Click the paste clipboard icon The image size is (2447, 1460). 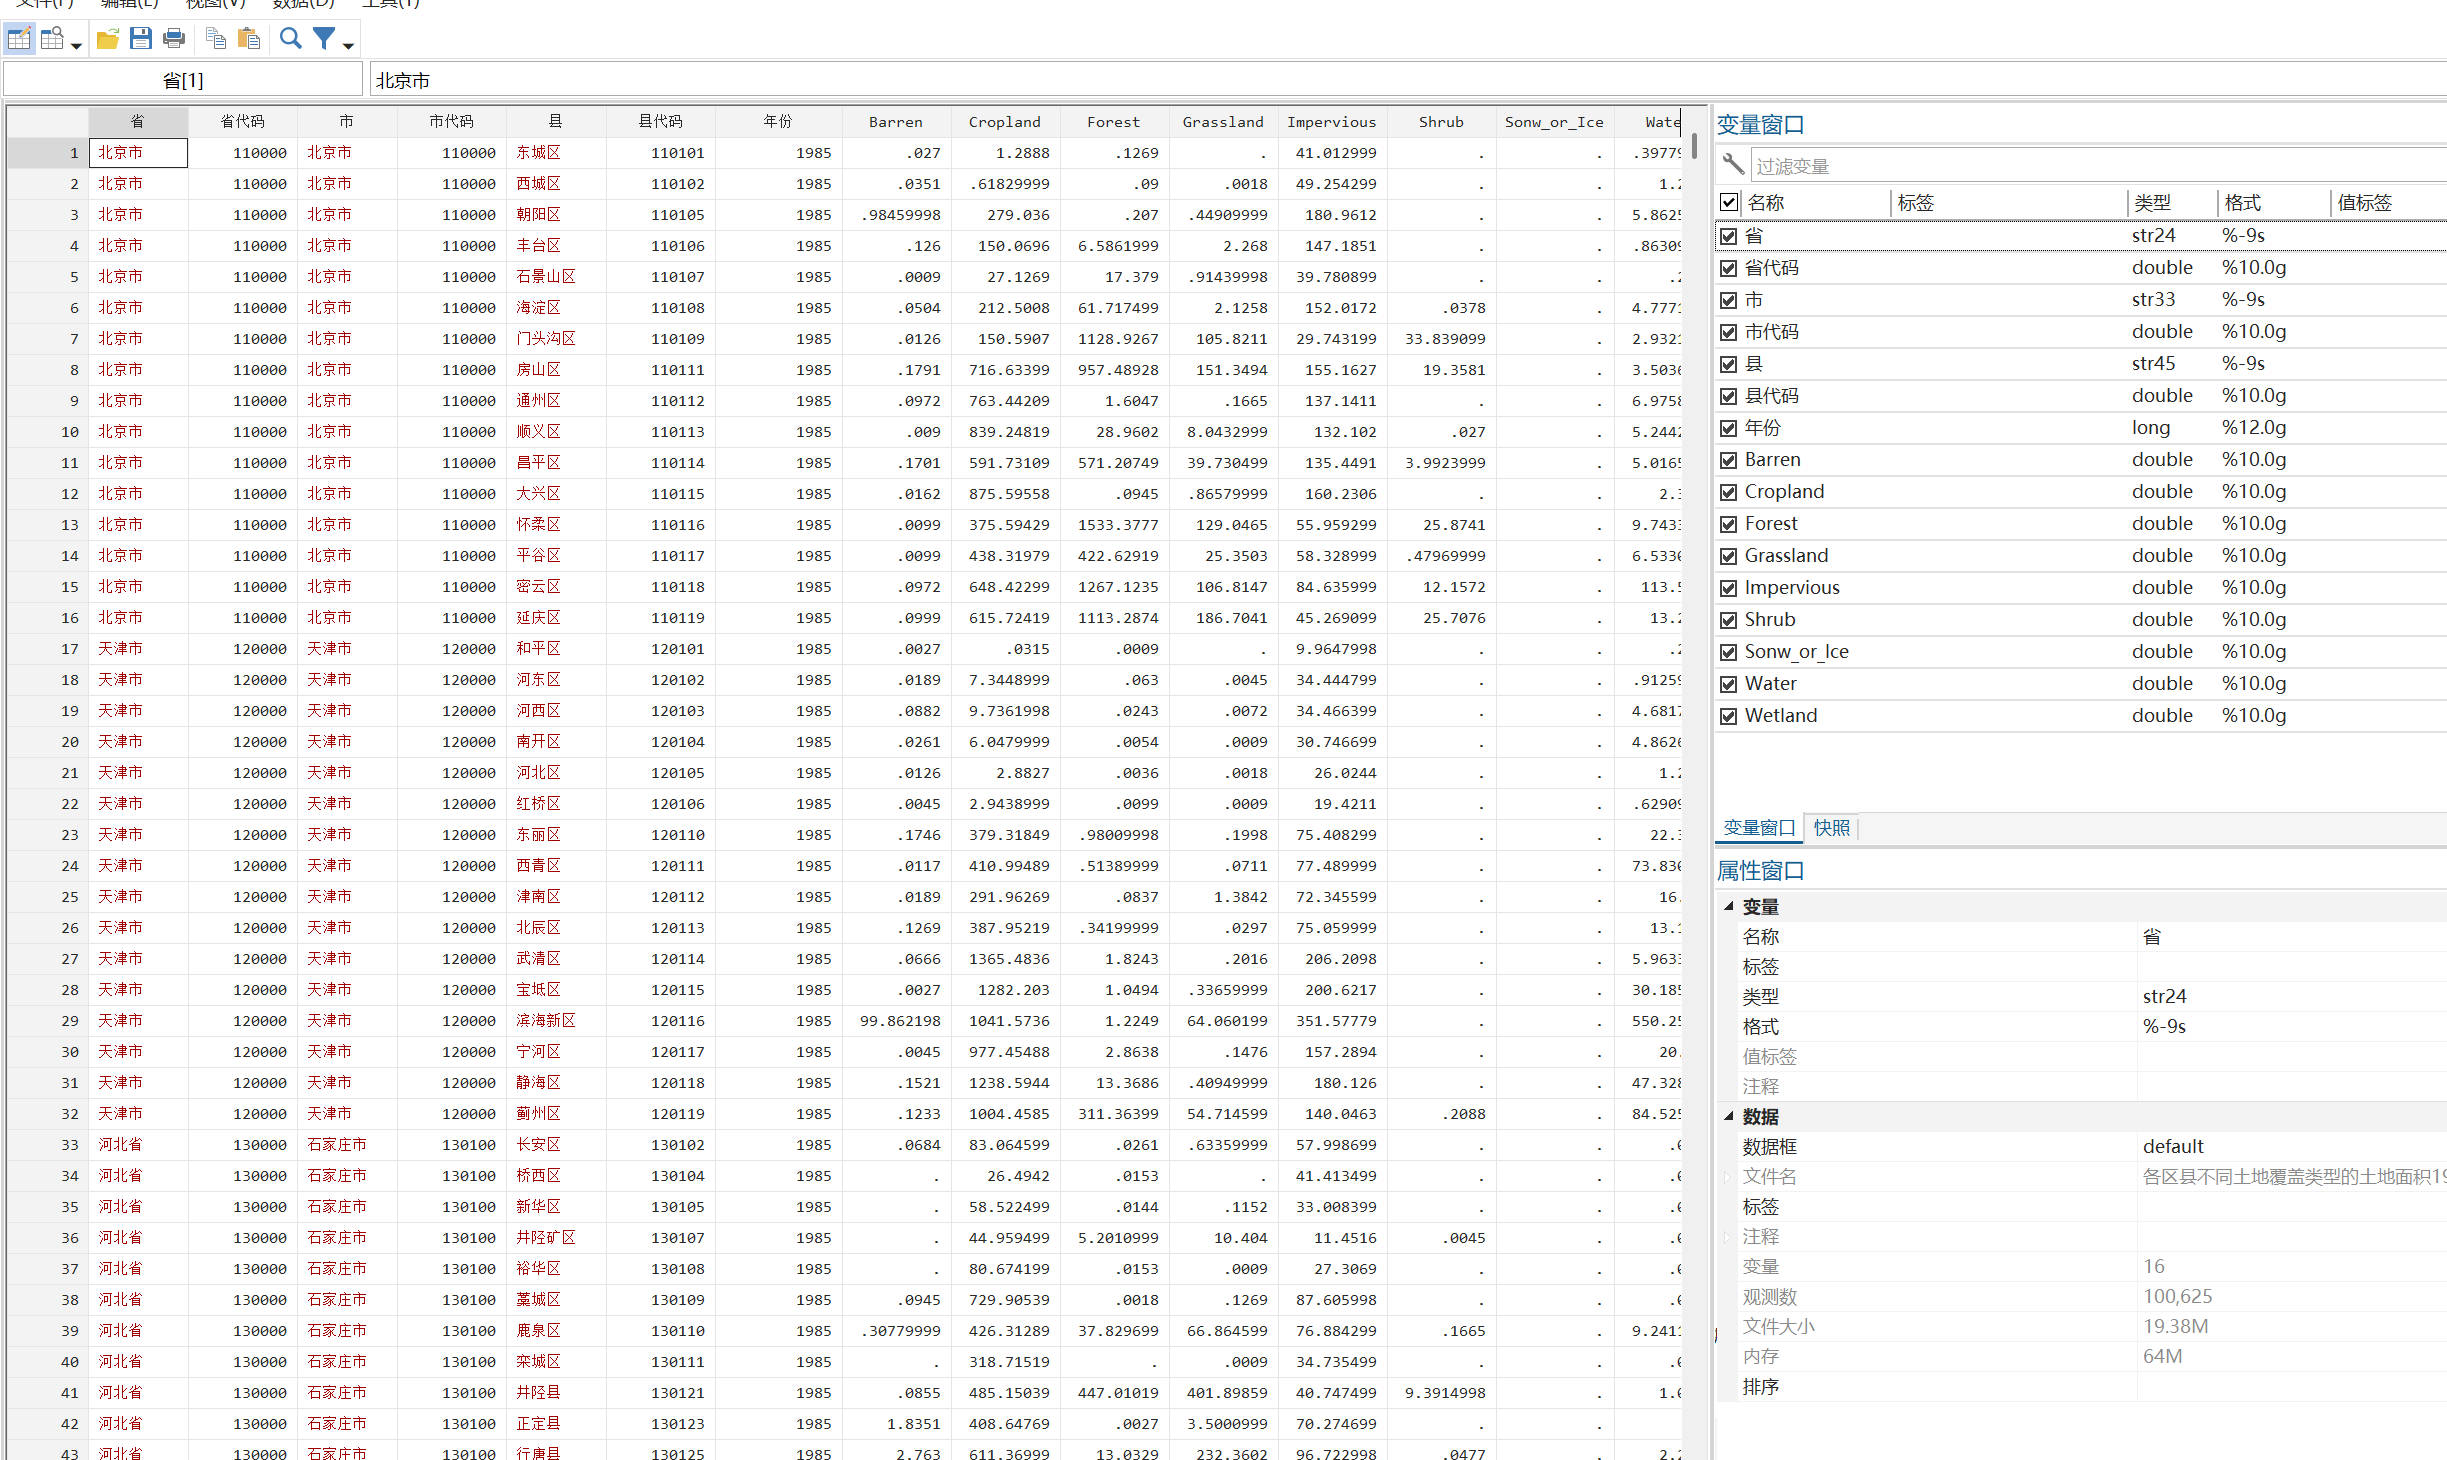(249, 39)
